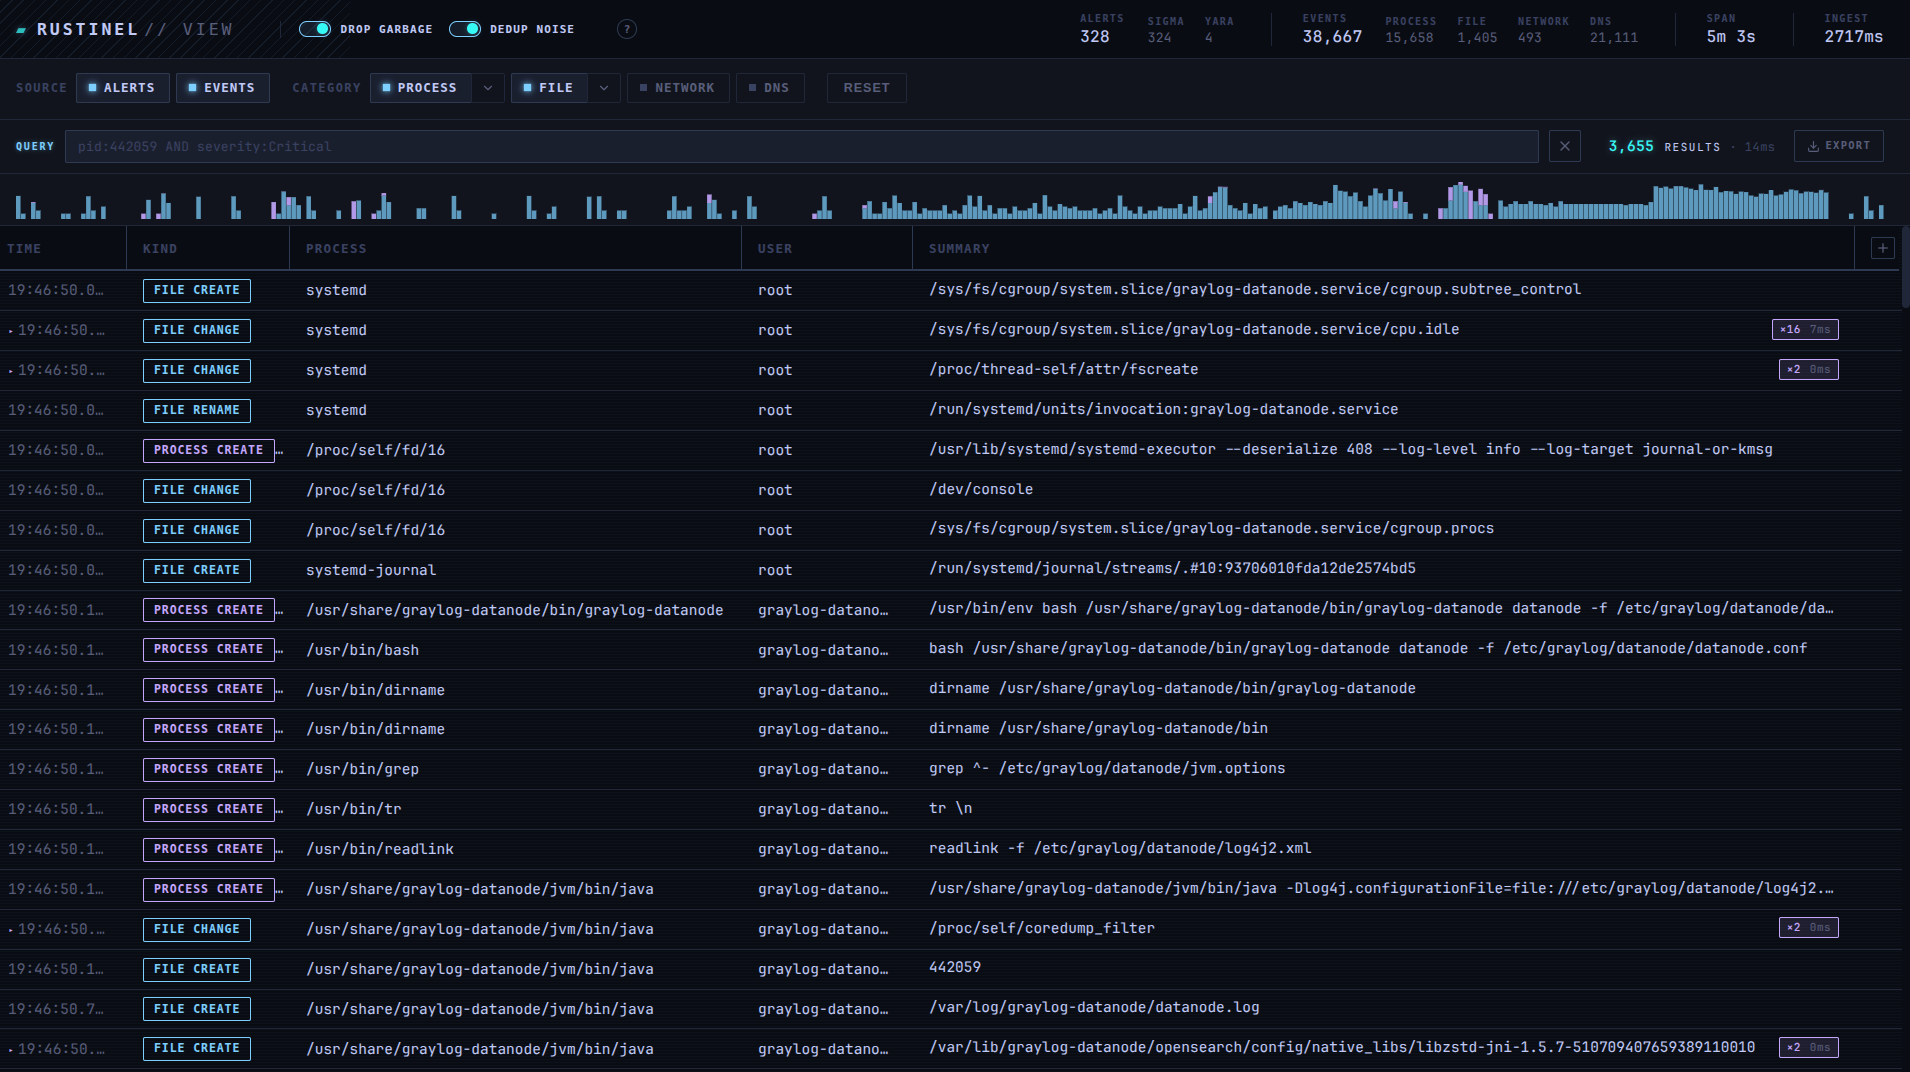Click the Process 15,658 counter
The width and height of the screenshot is (1910, 1072).
[x=1410, y=30]
